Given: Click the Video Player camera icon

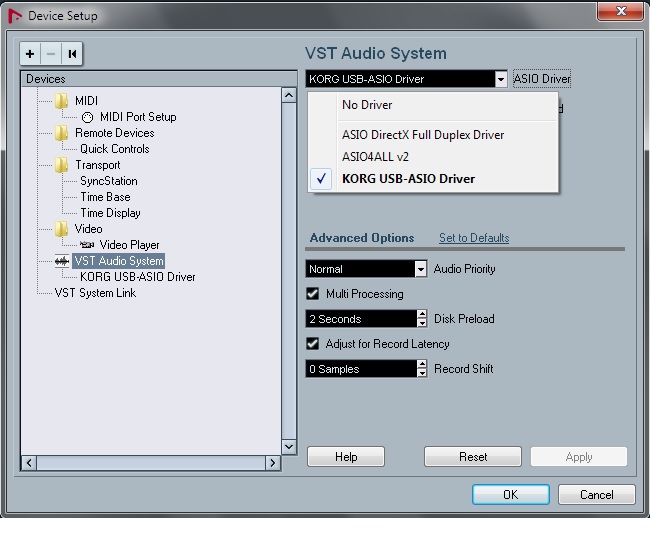Looking at the screenshot, I should pyautogui.click(x=87, y=245).
